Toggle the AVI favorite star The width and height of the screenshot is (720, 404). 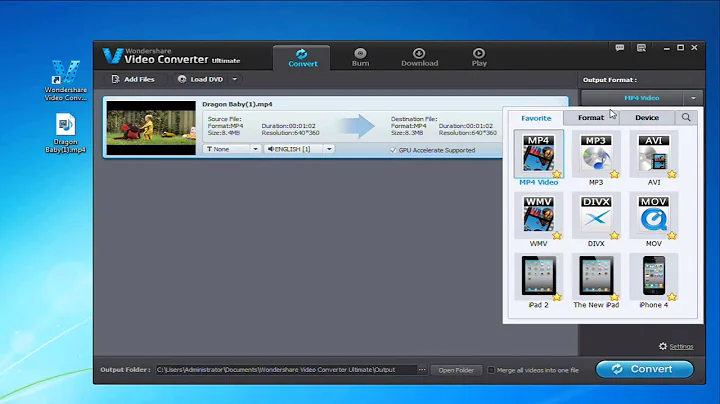pyautogui.click(x=672, y=174)
